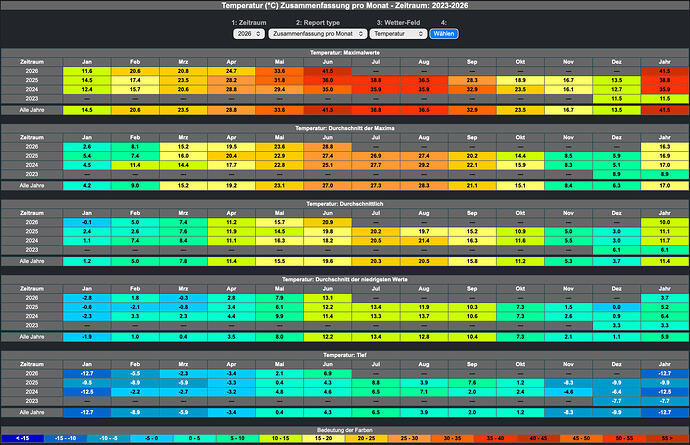Click the 41.5 Jun 2026 maximum cell

pyautogui.click(x=327, y=71)
